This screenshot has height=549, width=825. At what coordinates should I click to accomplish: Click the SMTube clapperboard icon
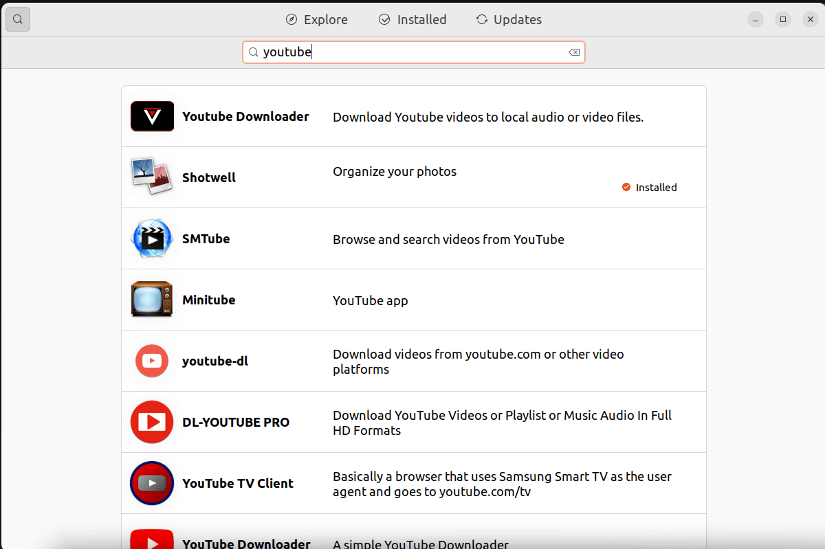(x=152, y=238)
